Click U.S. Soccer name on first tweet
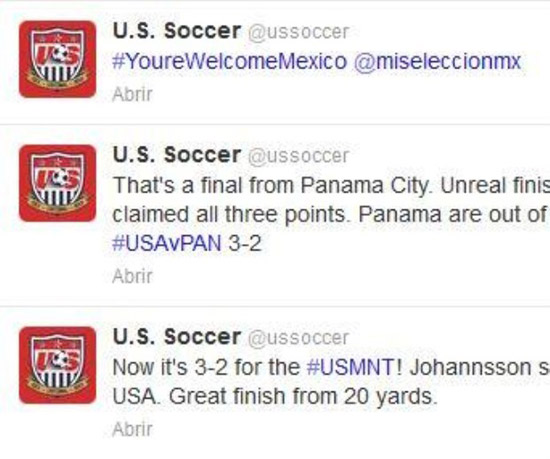 click(x=177, y=31)
